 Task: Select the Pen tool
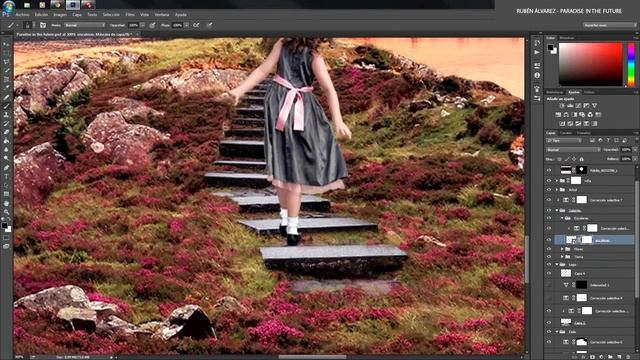6,168
